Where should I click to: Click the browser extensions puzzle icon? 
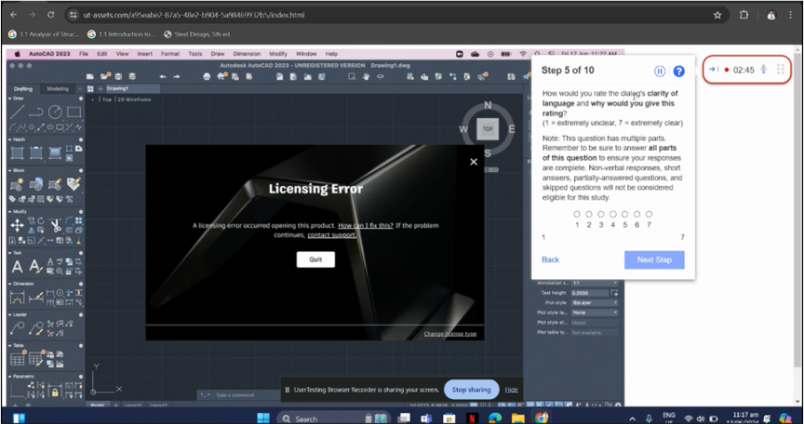point(743,15)
